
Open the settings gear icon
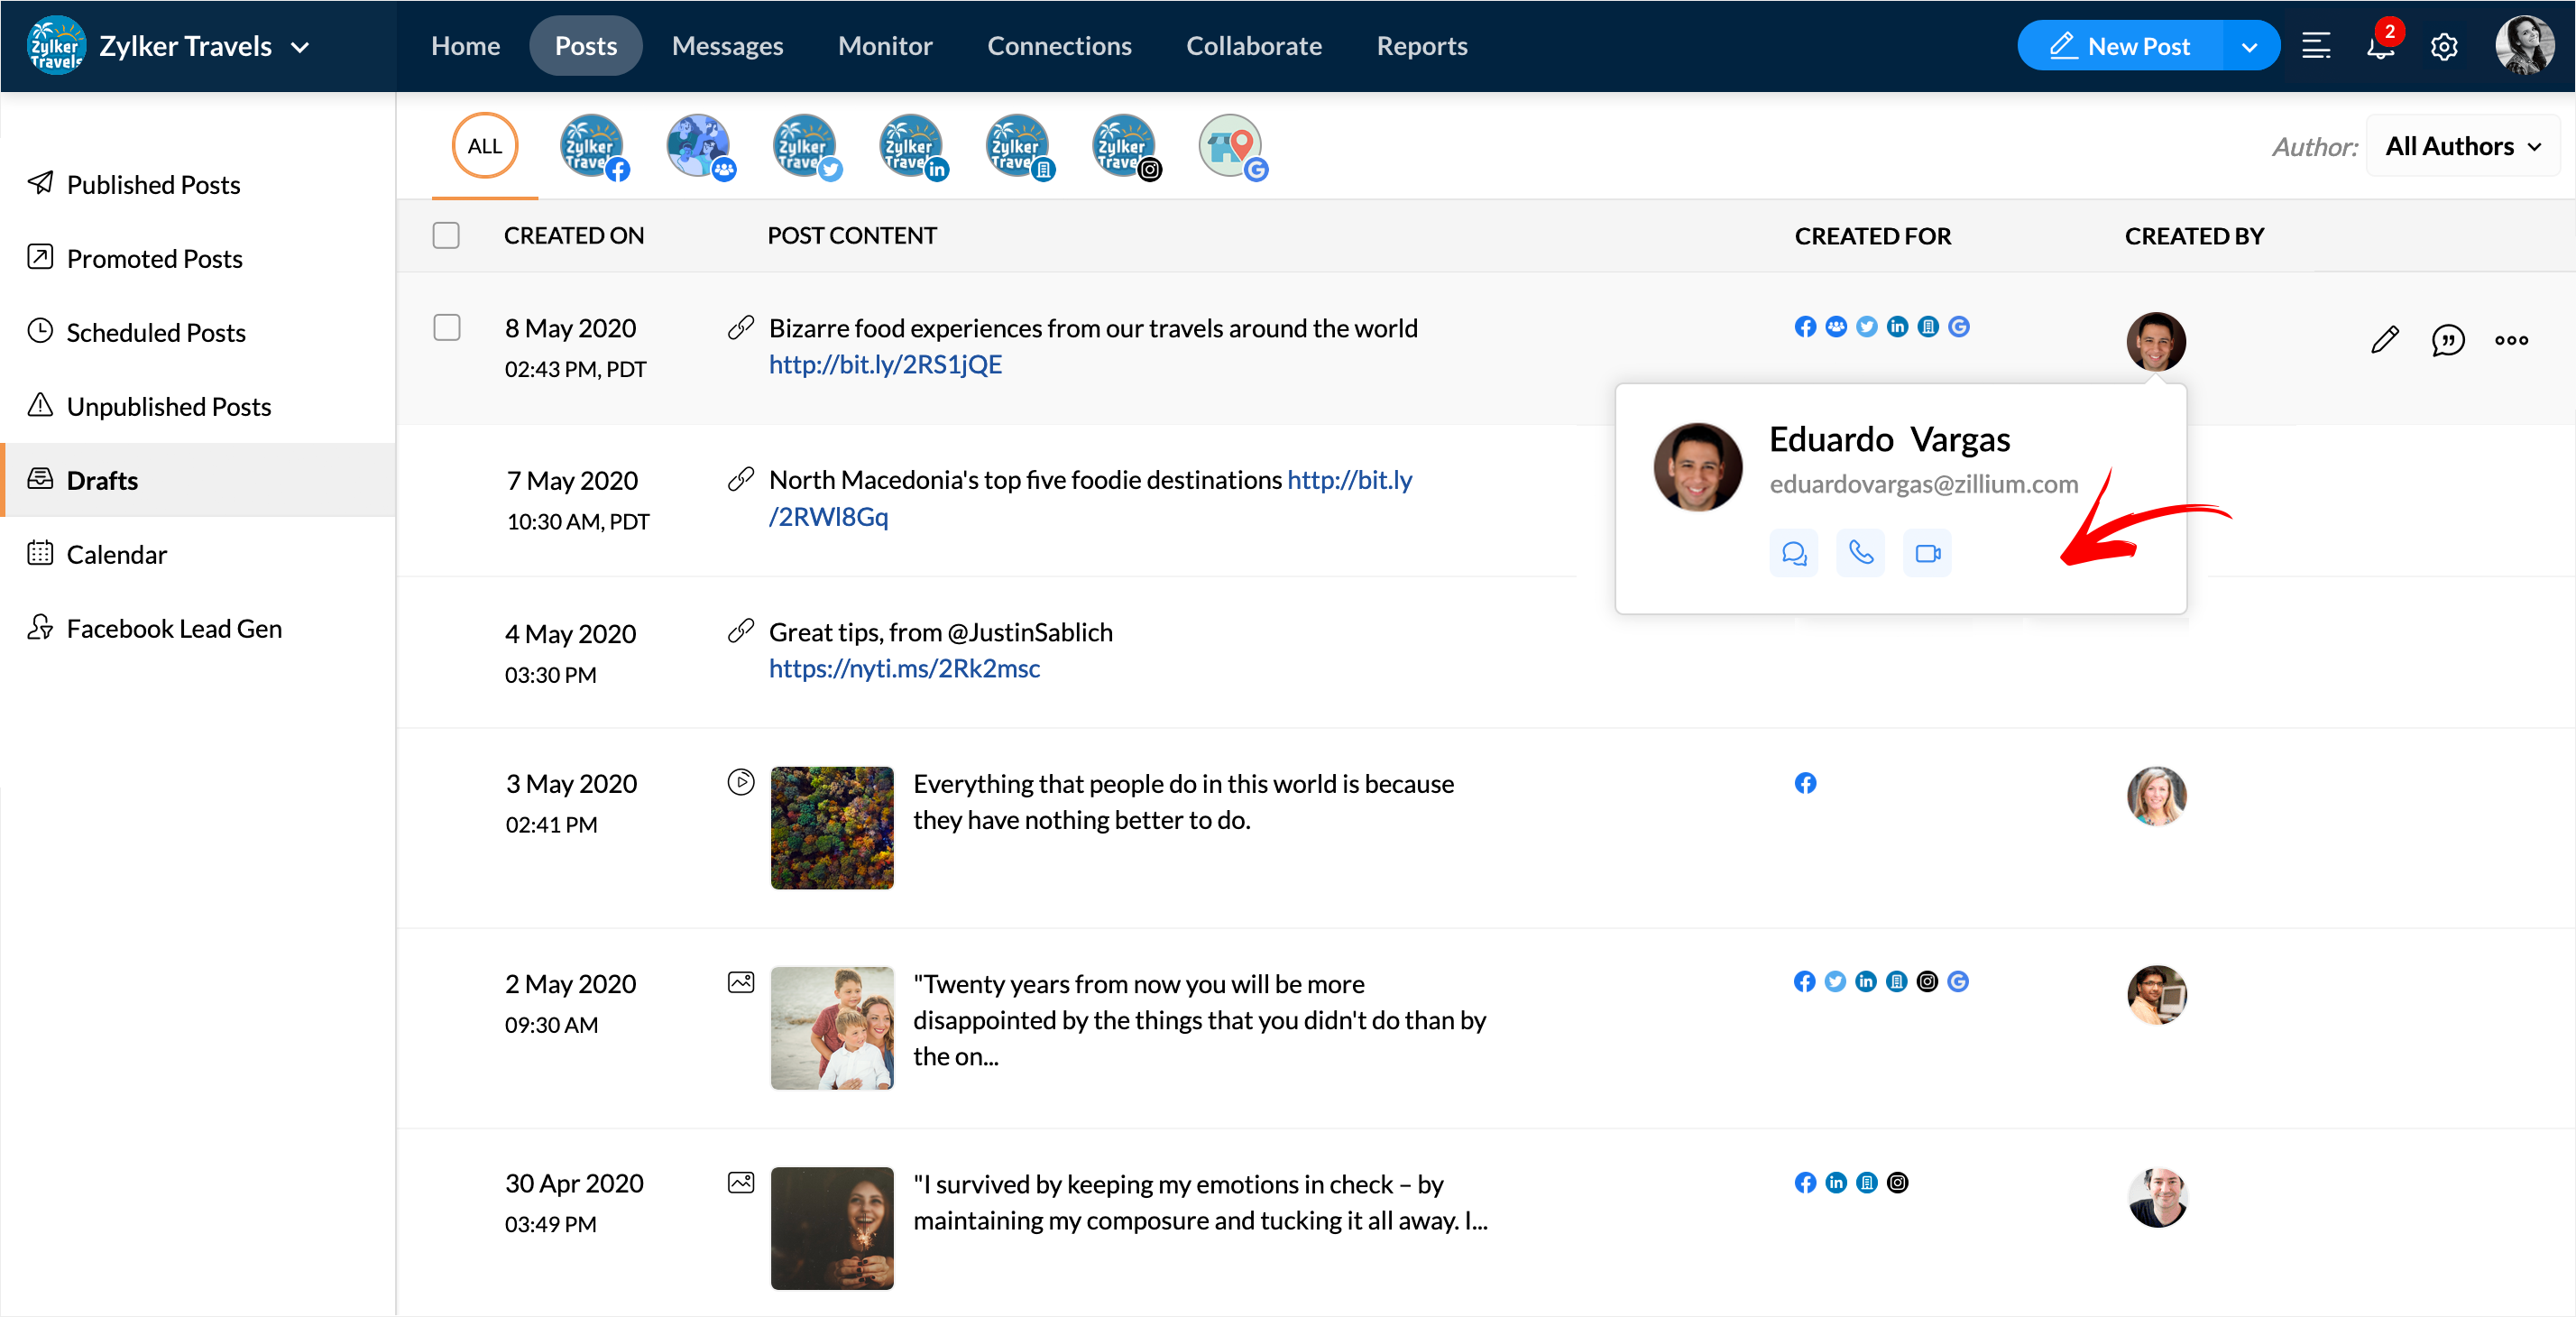coord(2444,46)
